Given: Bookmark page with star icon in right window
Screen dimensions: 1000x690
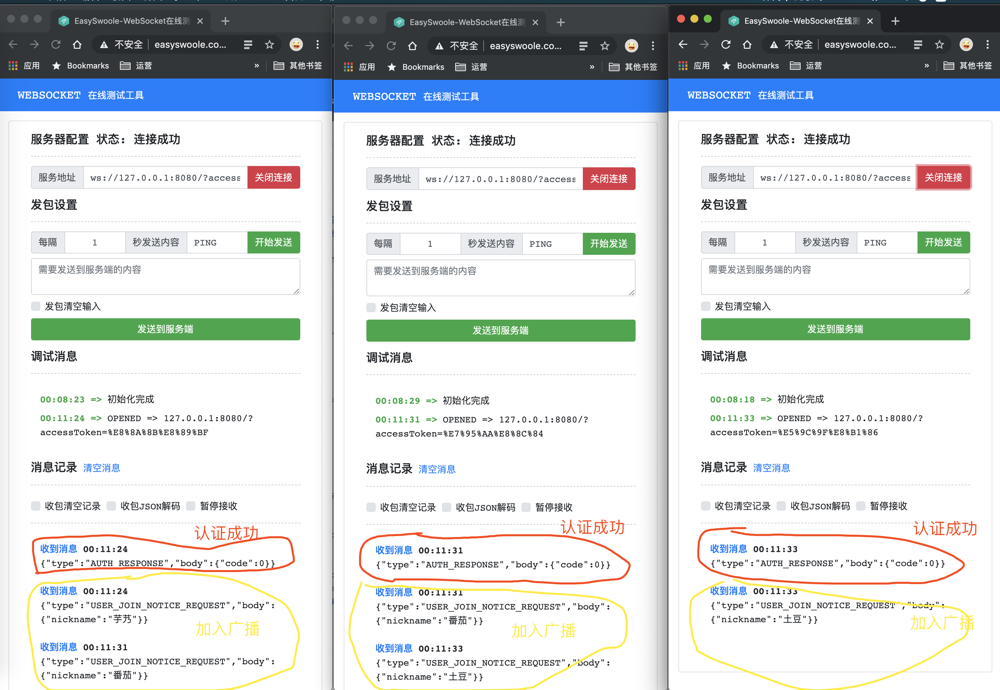Looking at the screenshot, I should point(939,45).
